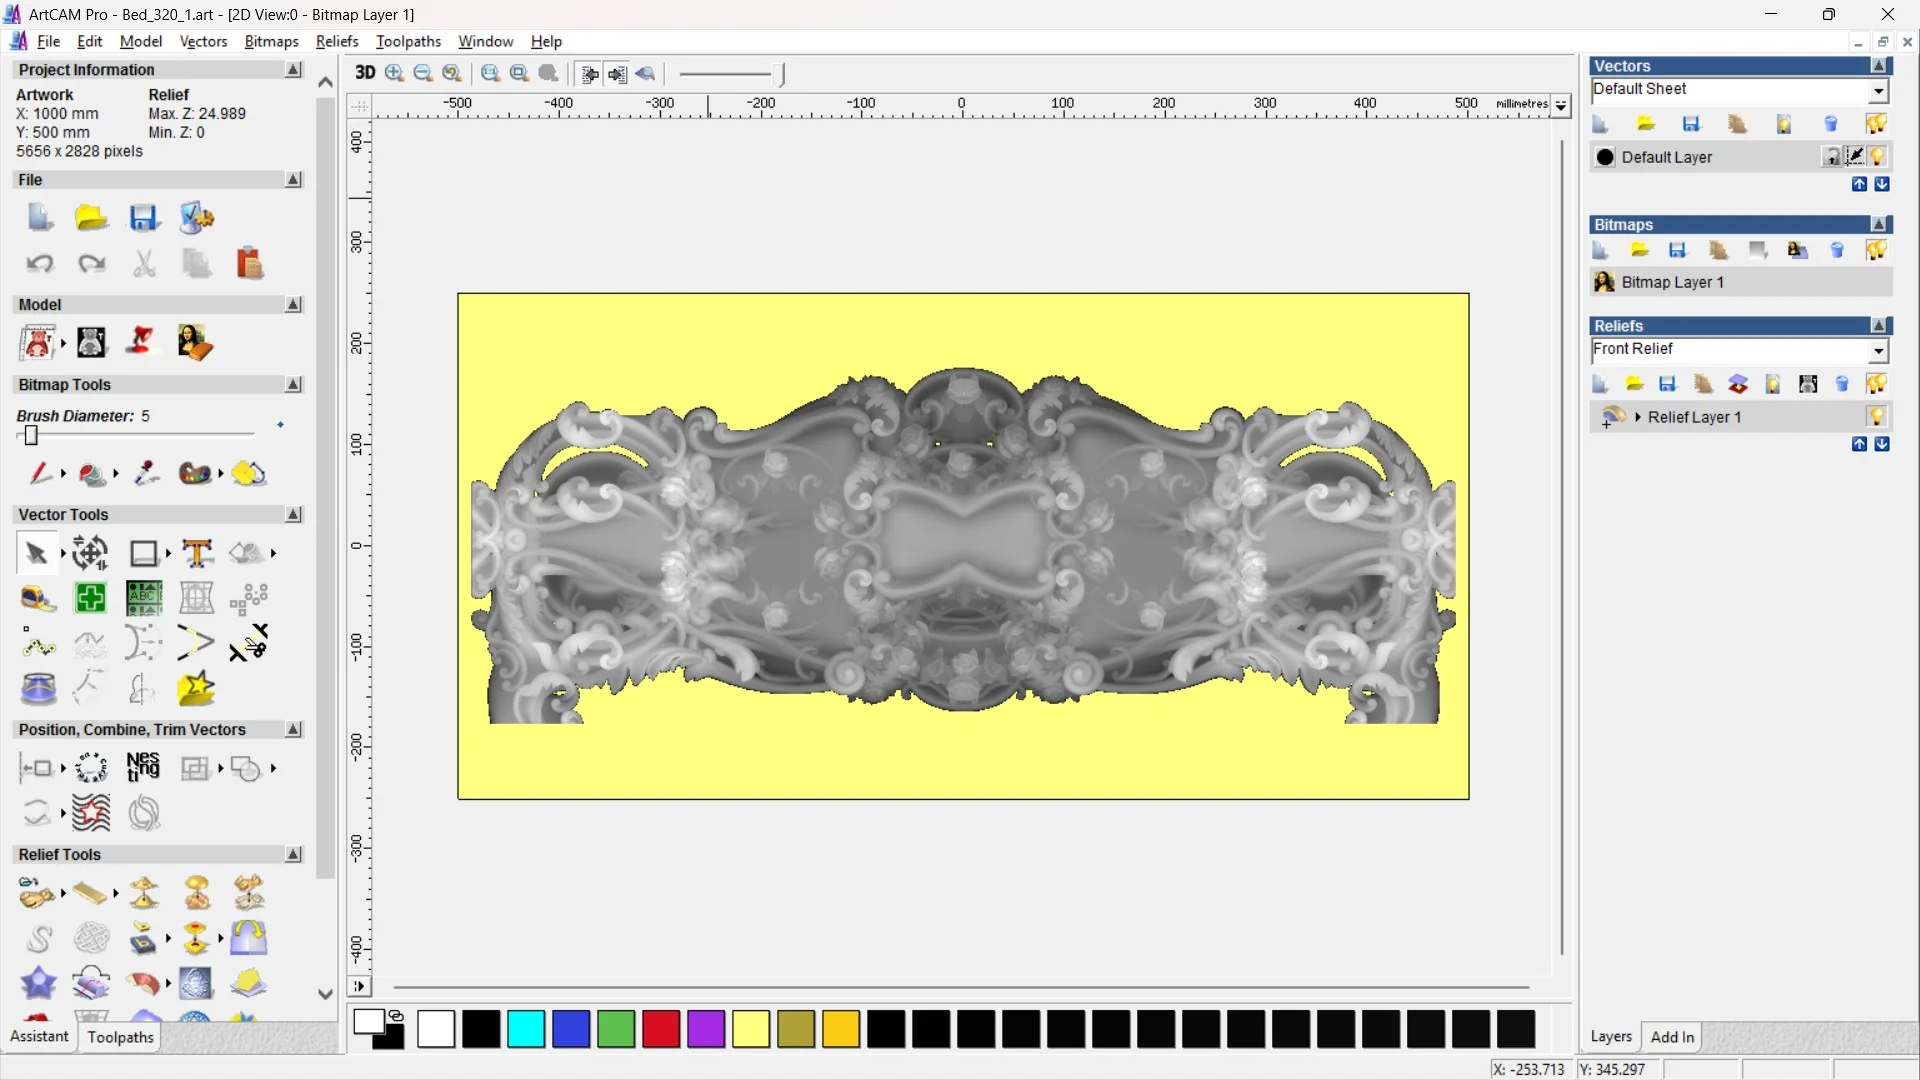Click the Save file icon
1920x1080 pixels.
[143, 218]
